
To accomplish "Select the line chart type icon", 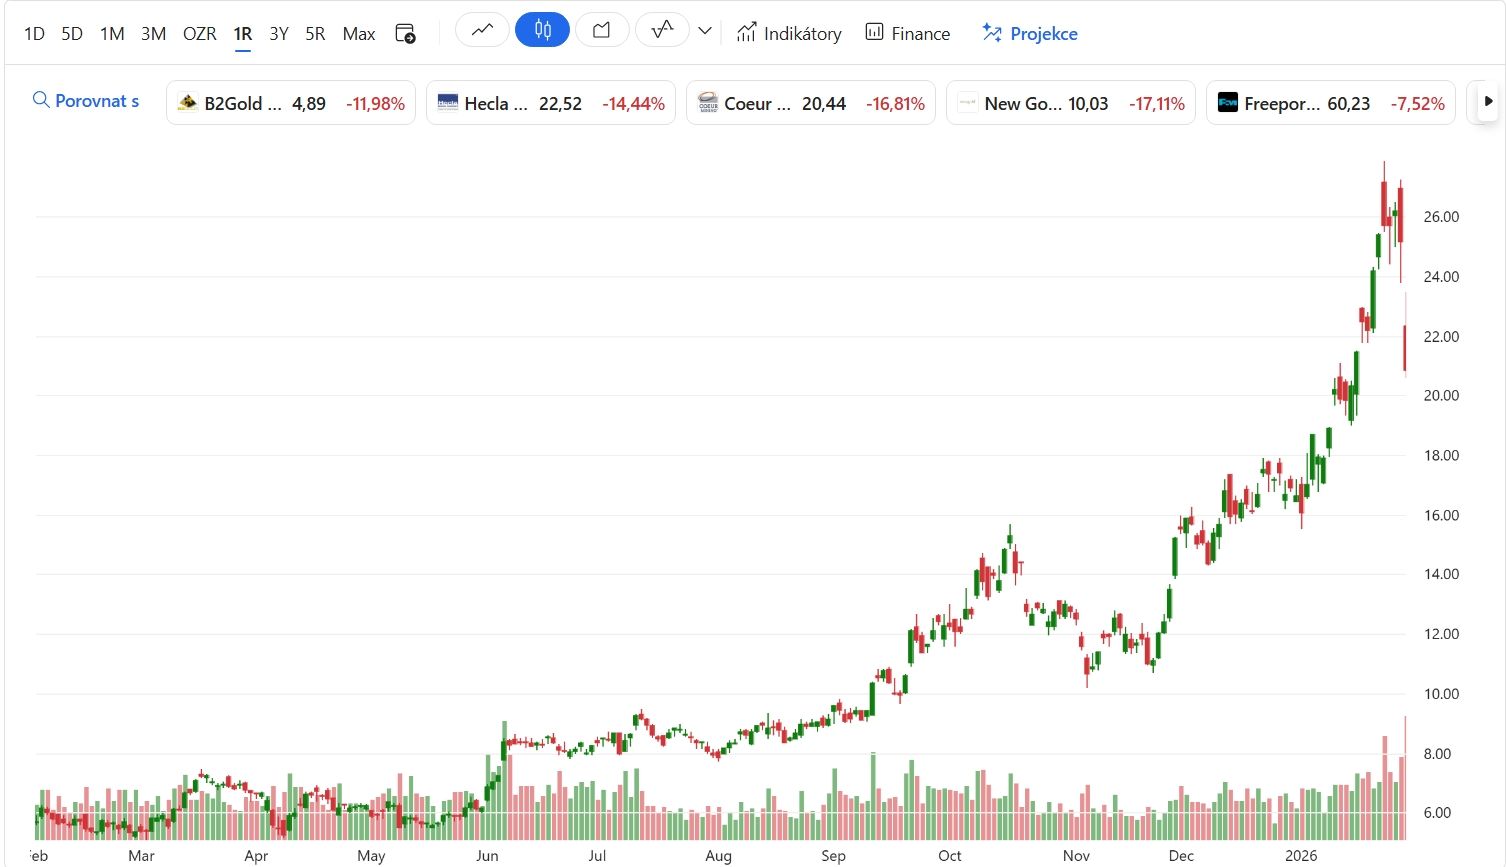I will coord(482,29).
